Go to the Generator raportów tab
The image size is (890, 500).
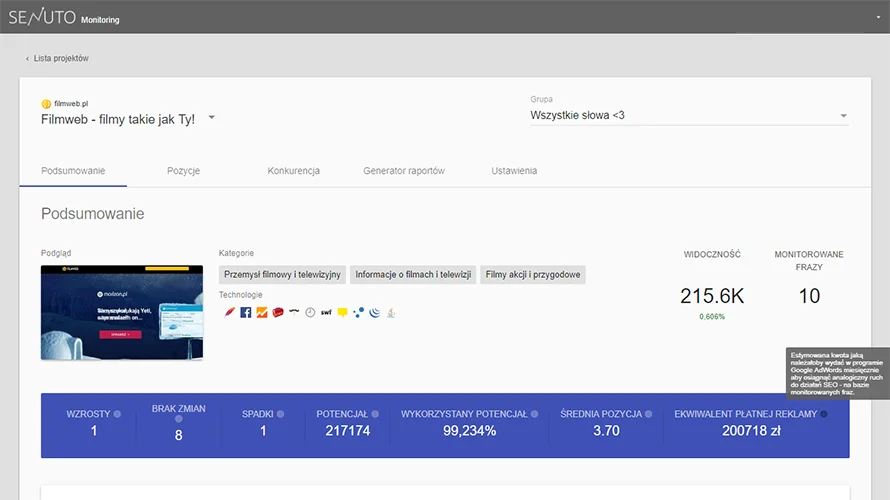(x=403, y=171)
